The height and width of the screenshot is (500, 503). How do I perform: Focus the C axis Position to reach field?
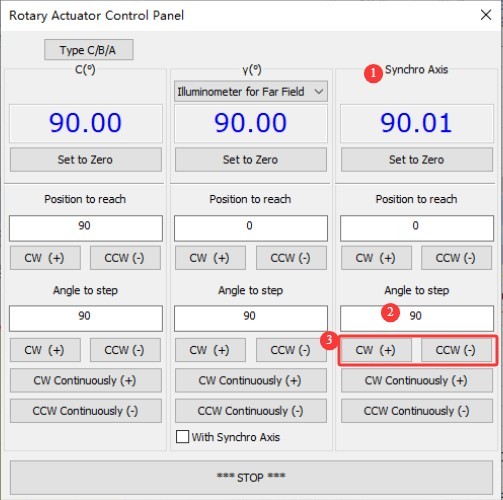[x=86, y=228]
